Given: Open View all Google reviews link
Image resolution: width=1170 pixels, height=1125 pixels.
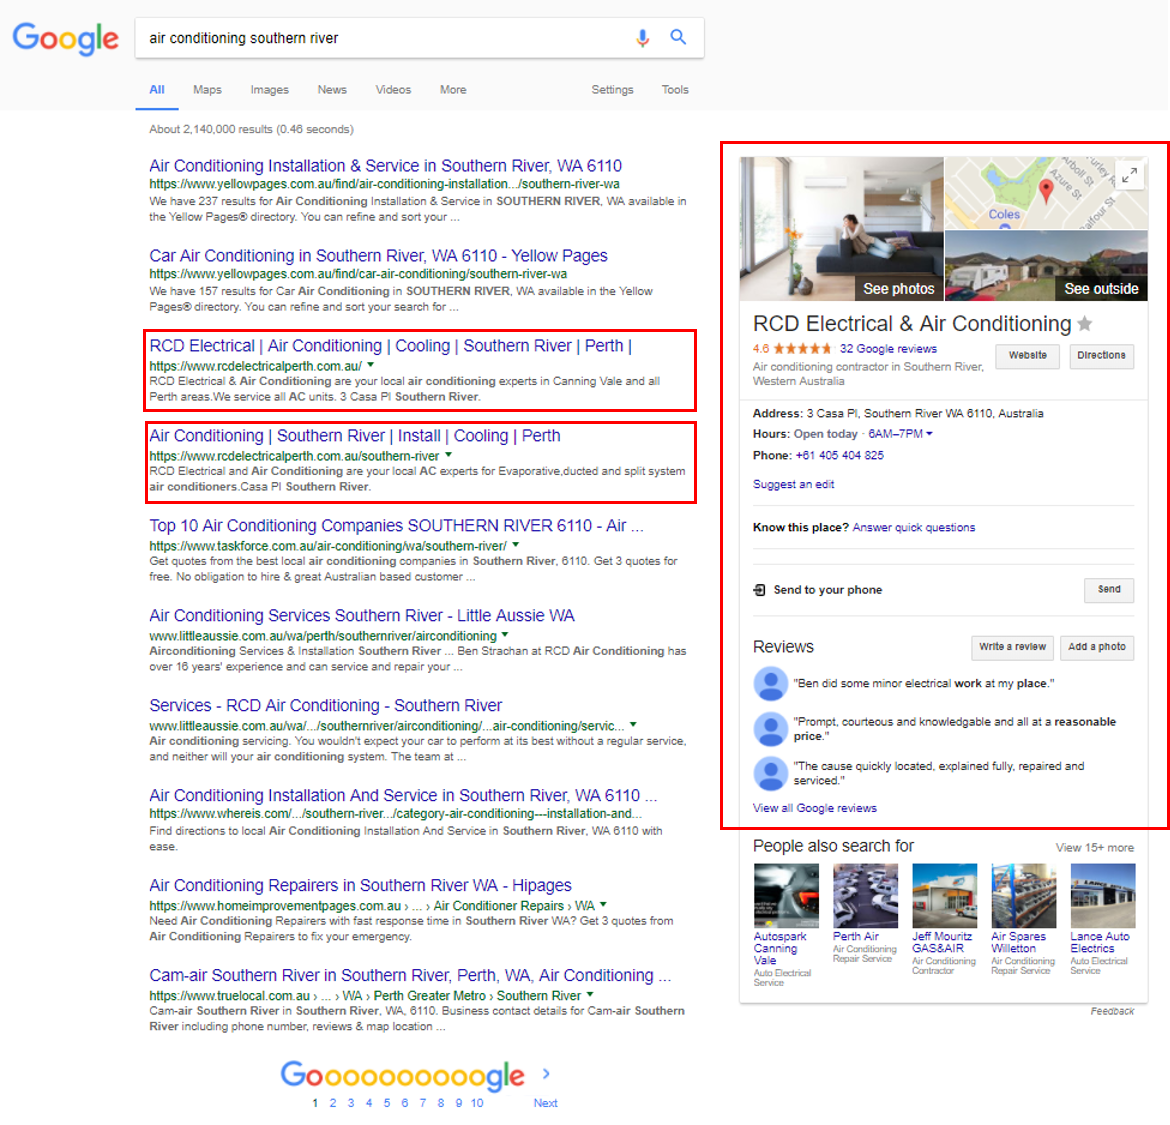Looking at the screenshot, I should 815,809.
